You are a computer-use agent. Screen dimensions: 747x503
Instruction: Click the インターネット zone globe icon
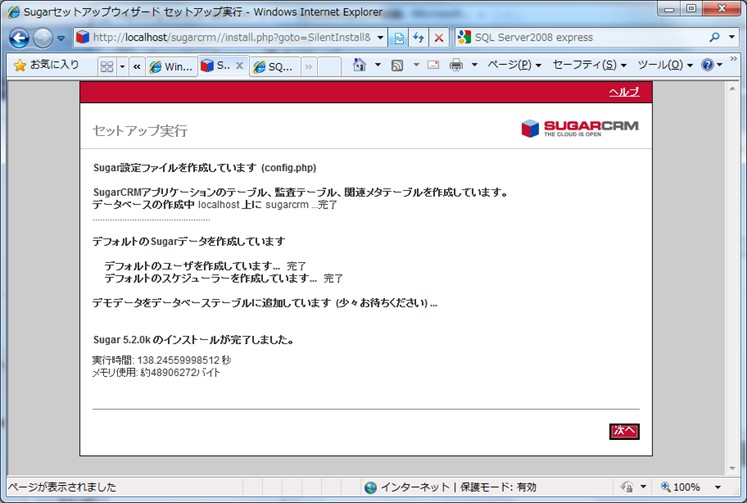click(370, 487)
